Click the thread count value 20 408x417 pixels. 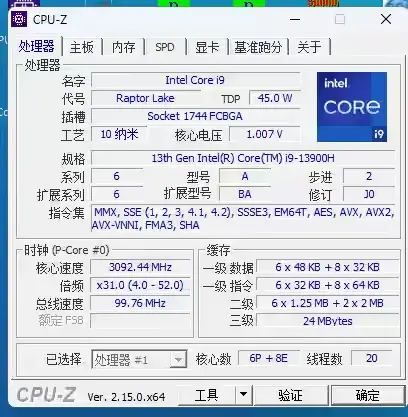(372, 358)
